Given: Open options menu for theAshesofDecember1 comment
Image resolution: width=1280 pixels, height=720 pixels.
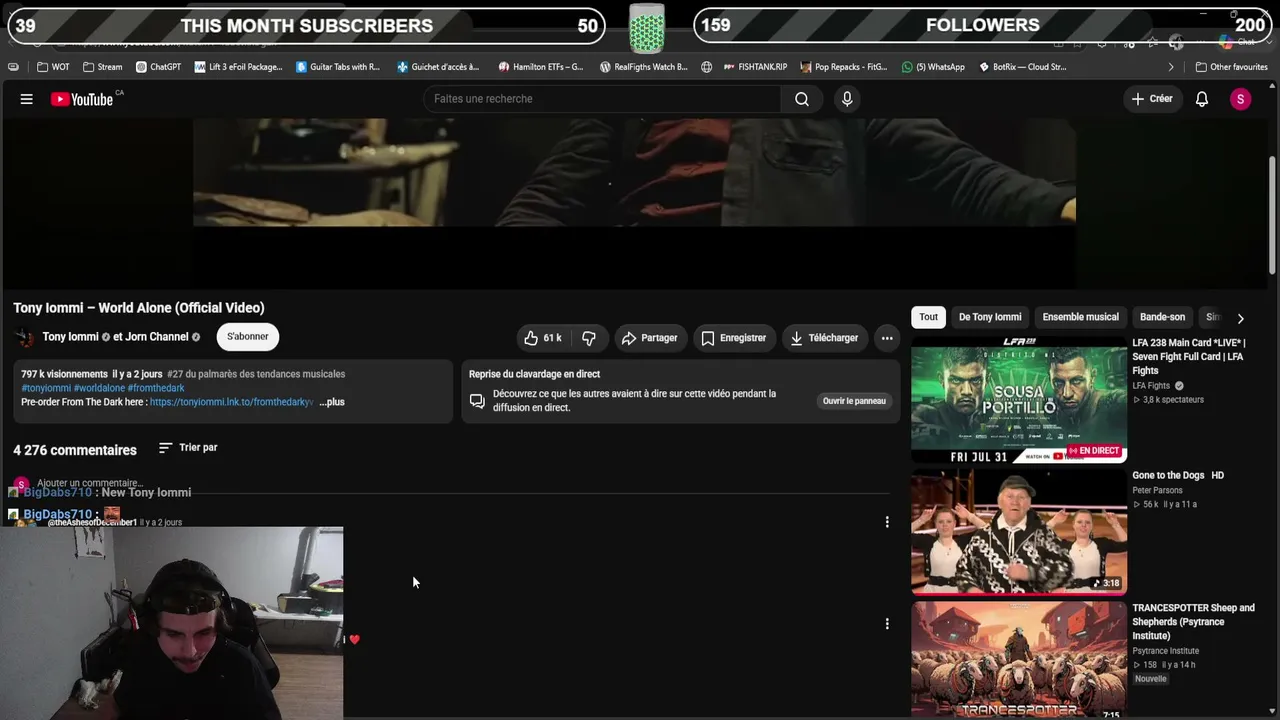Looking at the screenshot, I should (x=887, y=522).
